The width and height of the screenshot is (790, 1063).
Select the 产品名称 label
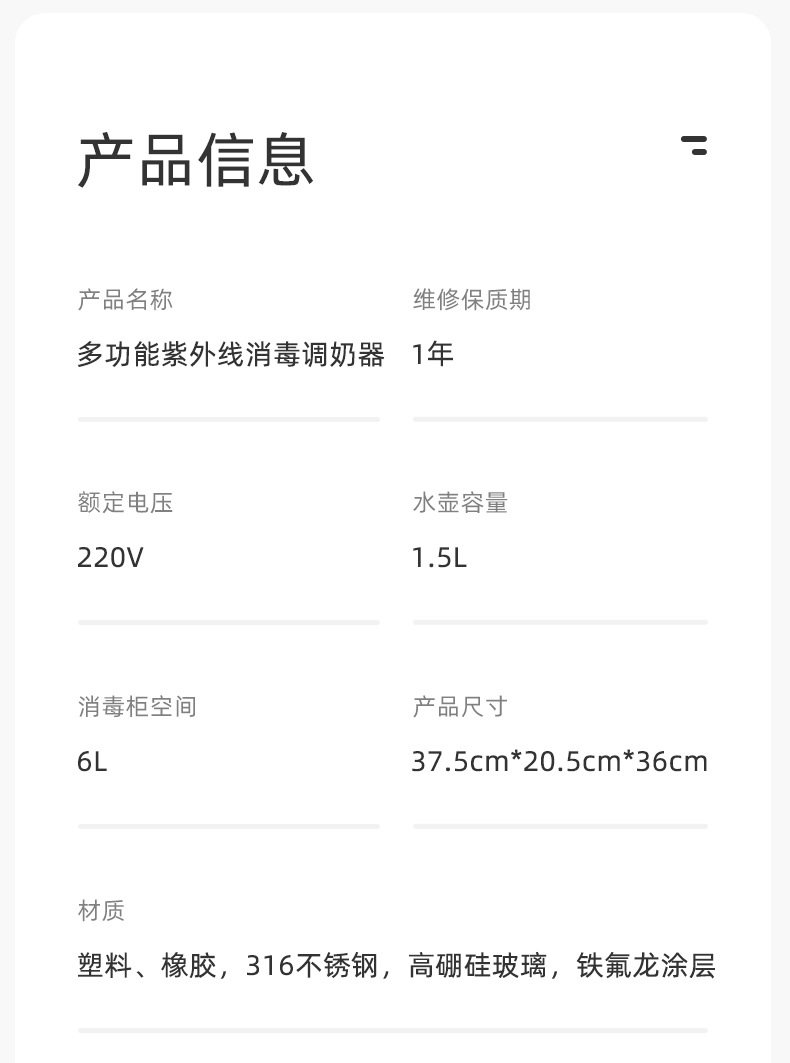point(125,300)
